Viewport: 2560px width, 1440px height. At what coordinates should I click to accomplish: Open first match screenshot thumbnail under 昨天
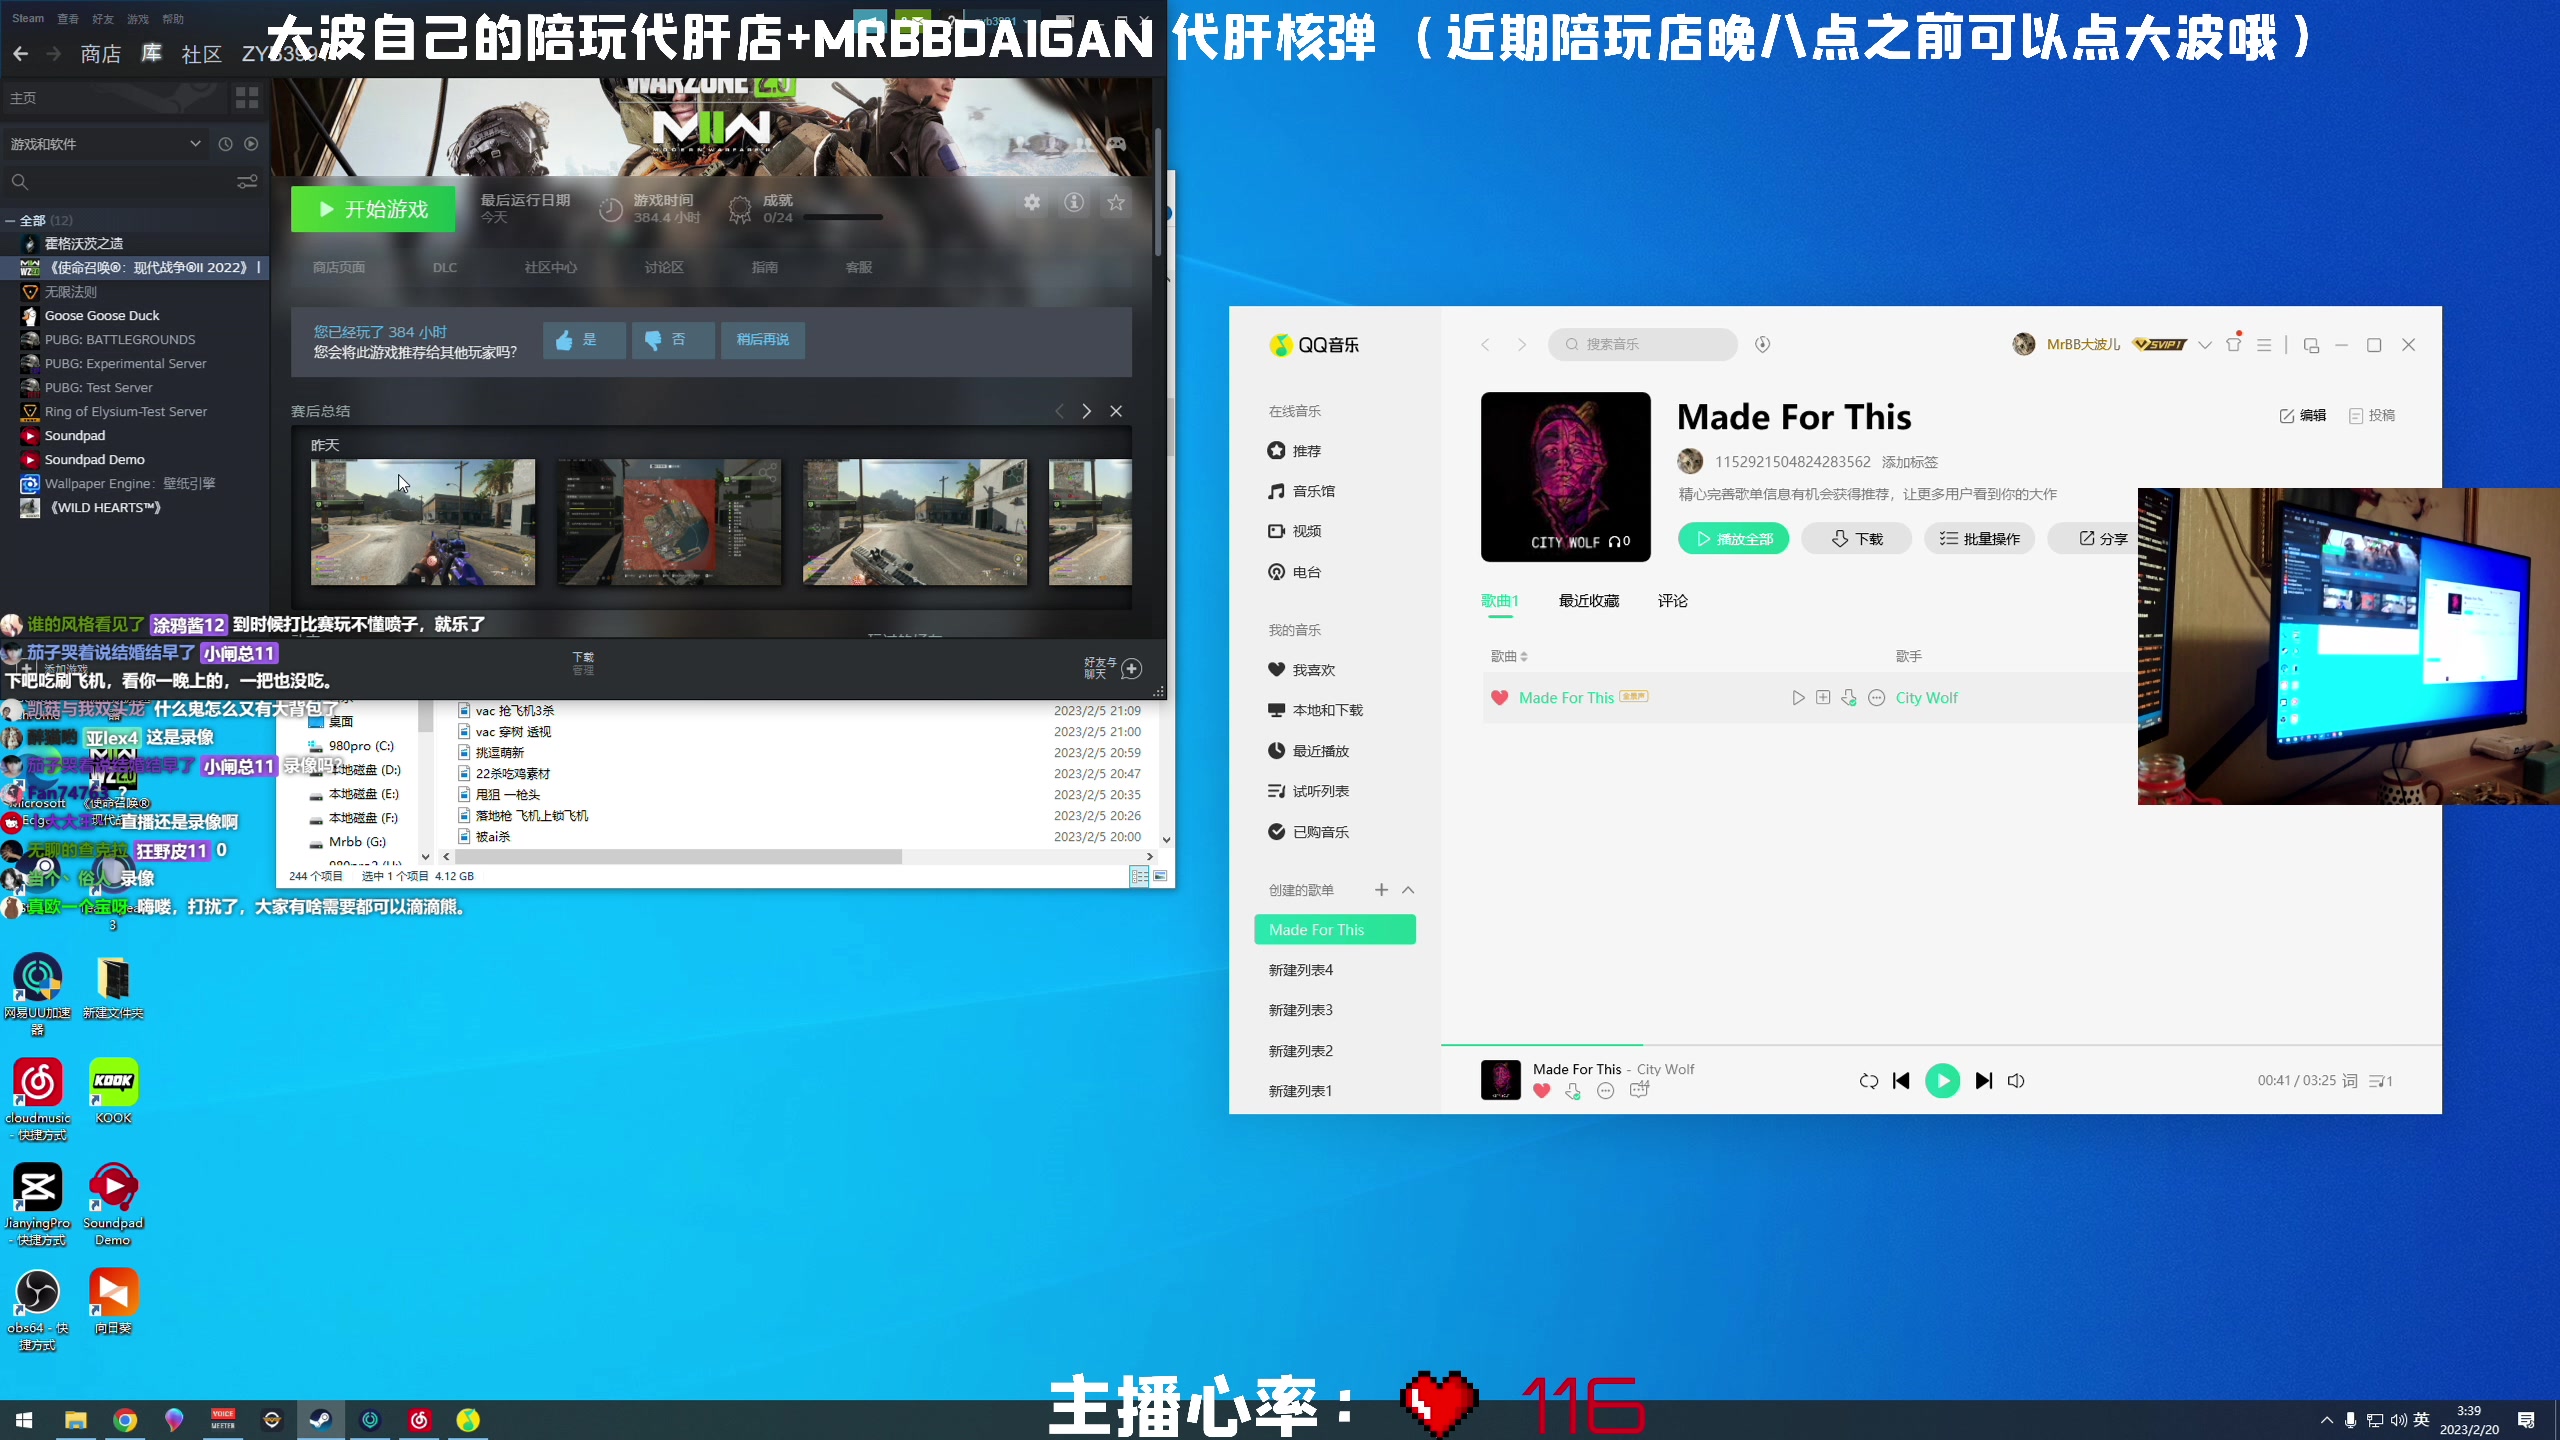coord(423,522)
